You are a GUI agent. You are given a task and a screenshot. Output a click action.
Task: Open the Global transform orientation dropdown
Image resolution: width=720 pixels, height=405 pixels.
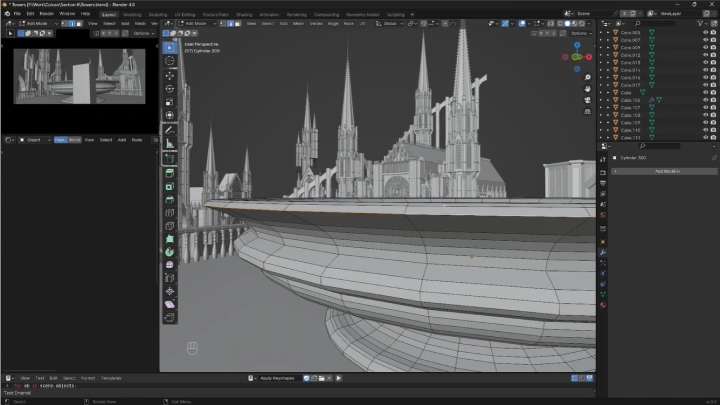point(389,23)
